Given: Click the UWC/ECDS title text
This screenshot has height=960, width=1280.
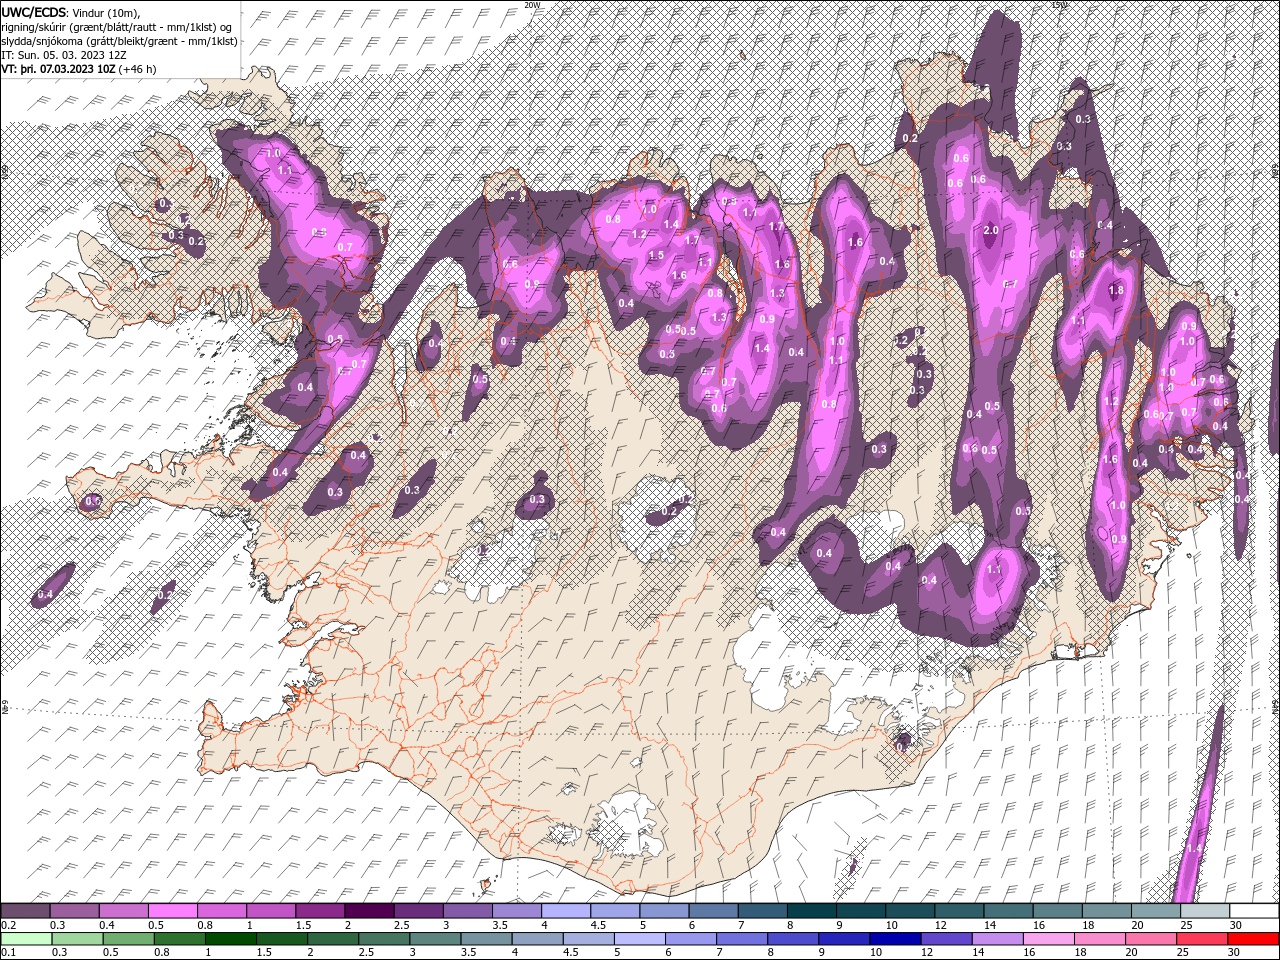Looking at the screenshot, I should point(35,12).
